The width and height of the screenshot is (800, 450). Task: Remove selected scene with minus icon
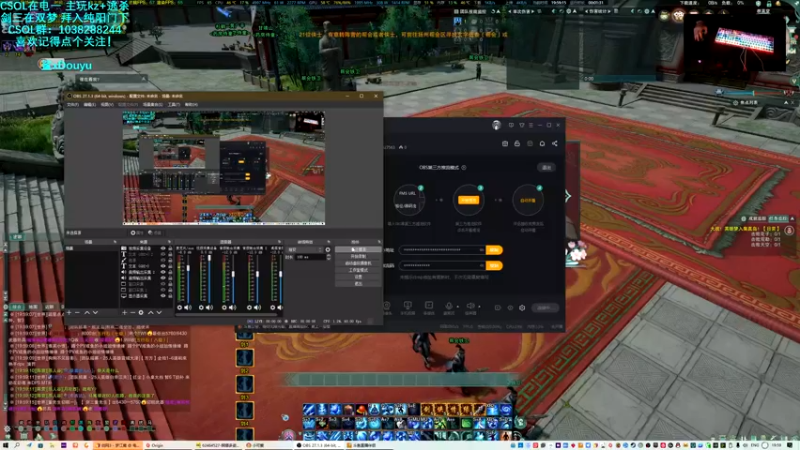(x=78, y=312)
